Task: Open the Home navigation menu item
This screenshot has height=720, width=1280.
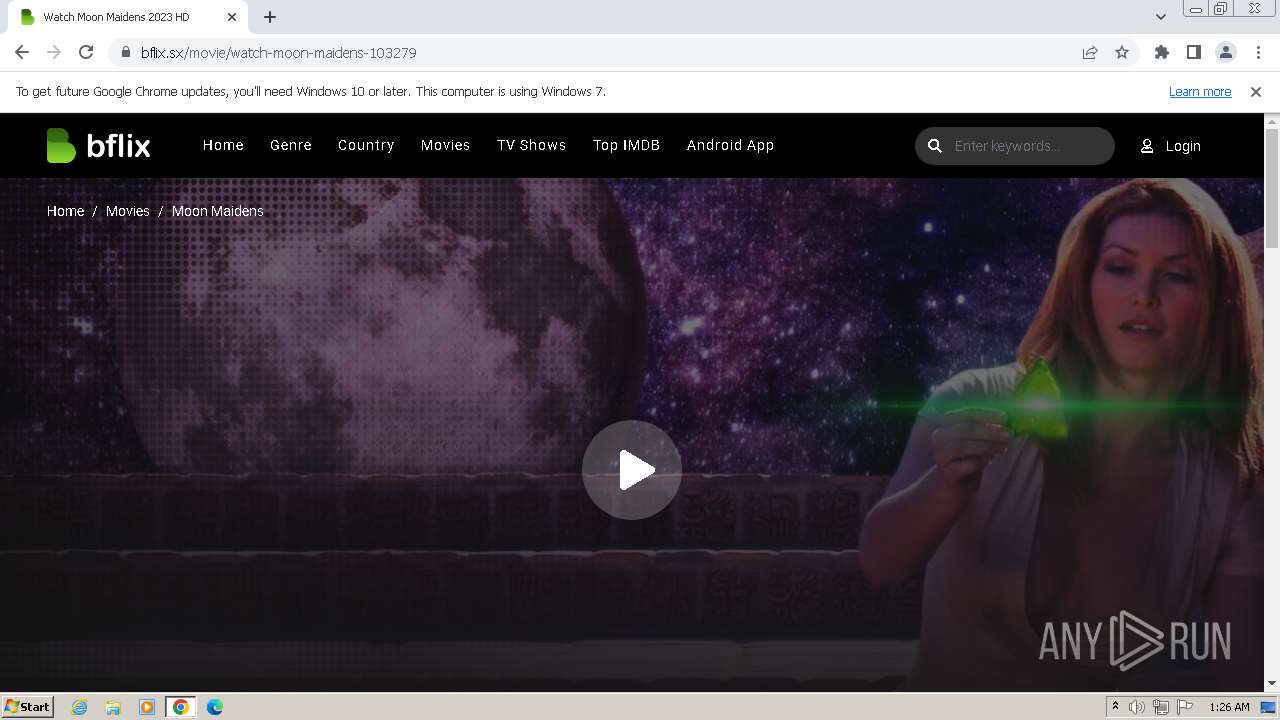Action: tap(223, 145)
